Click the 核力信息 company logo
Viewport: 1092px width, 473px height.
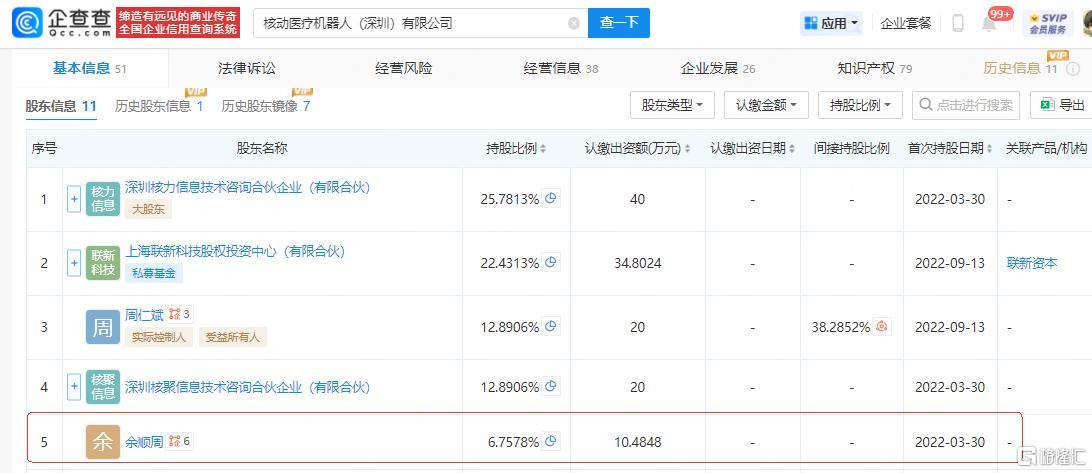103,199
